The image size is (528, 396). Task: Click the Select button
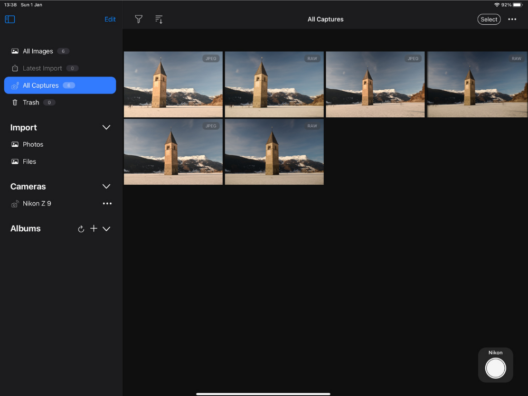click(489, 19)
